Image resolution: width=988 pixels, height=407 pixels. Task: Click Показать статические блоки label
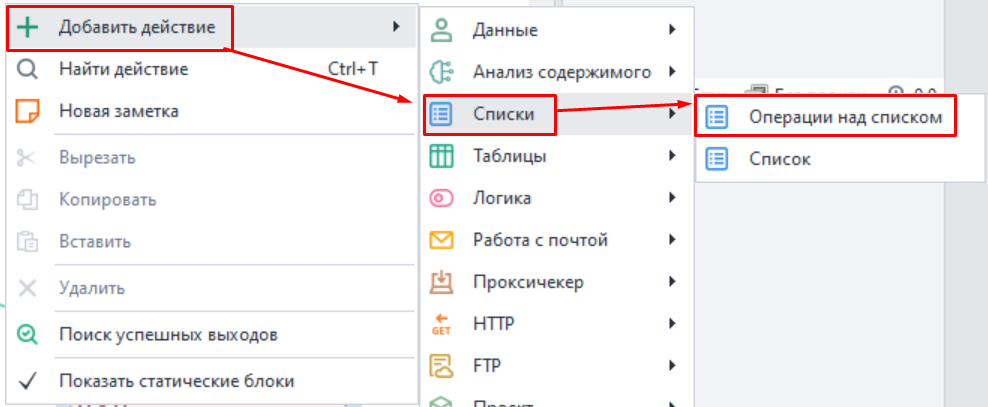point(177,381)
